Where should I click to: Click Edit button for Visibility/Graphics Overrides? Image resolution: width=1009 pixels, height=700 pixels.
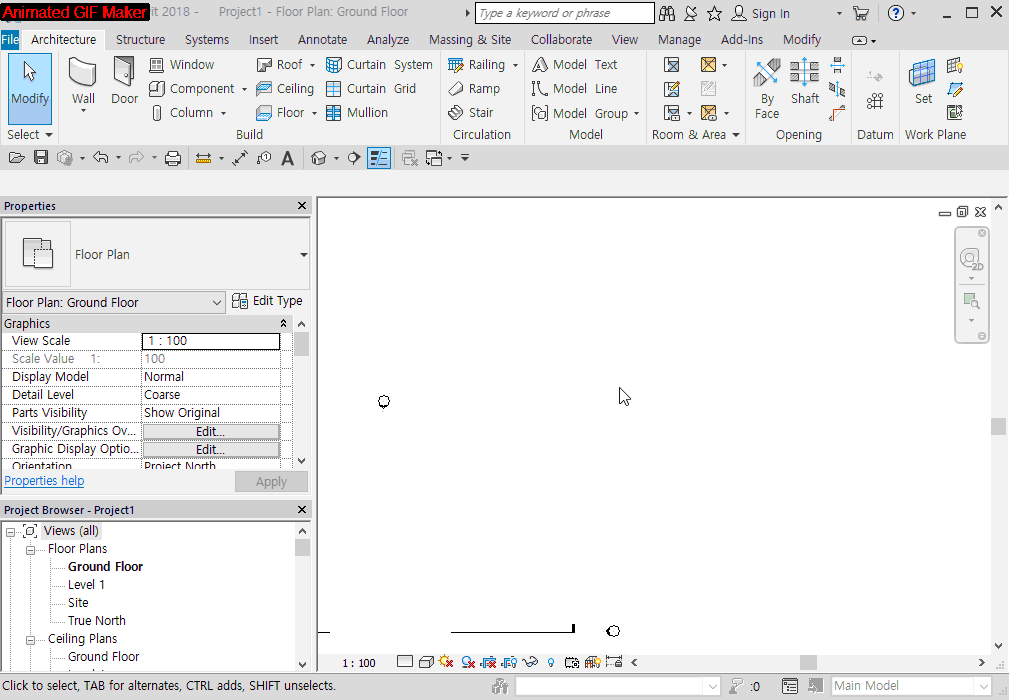tap(210, 431)
